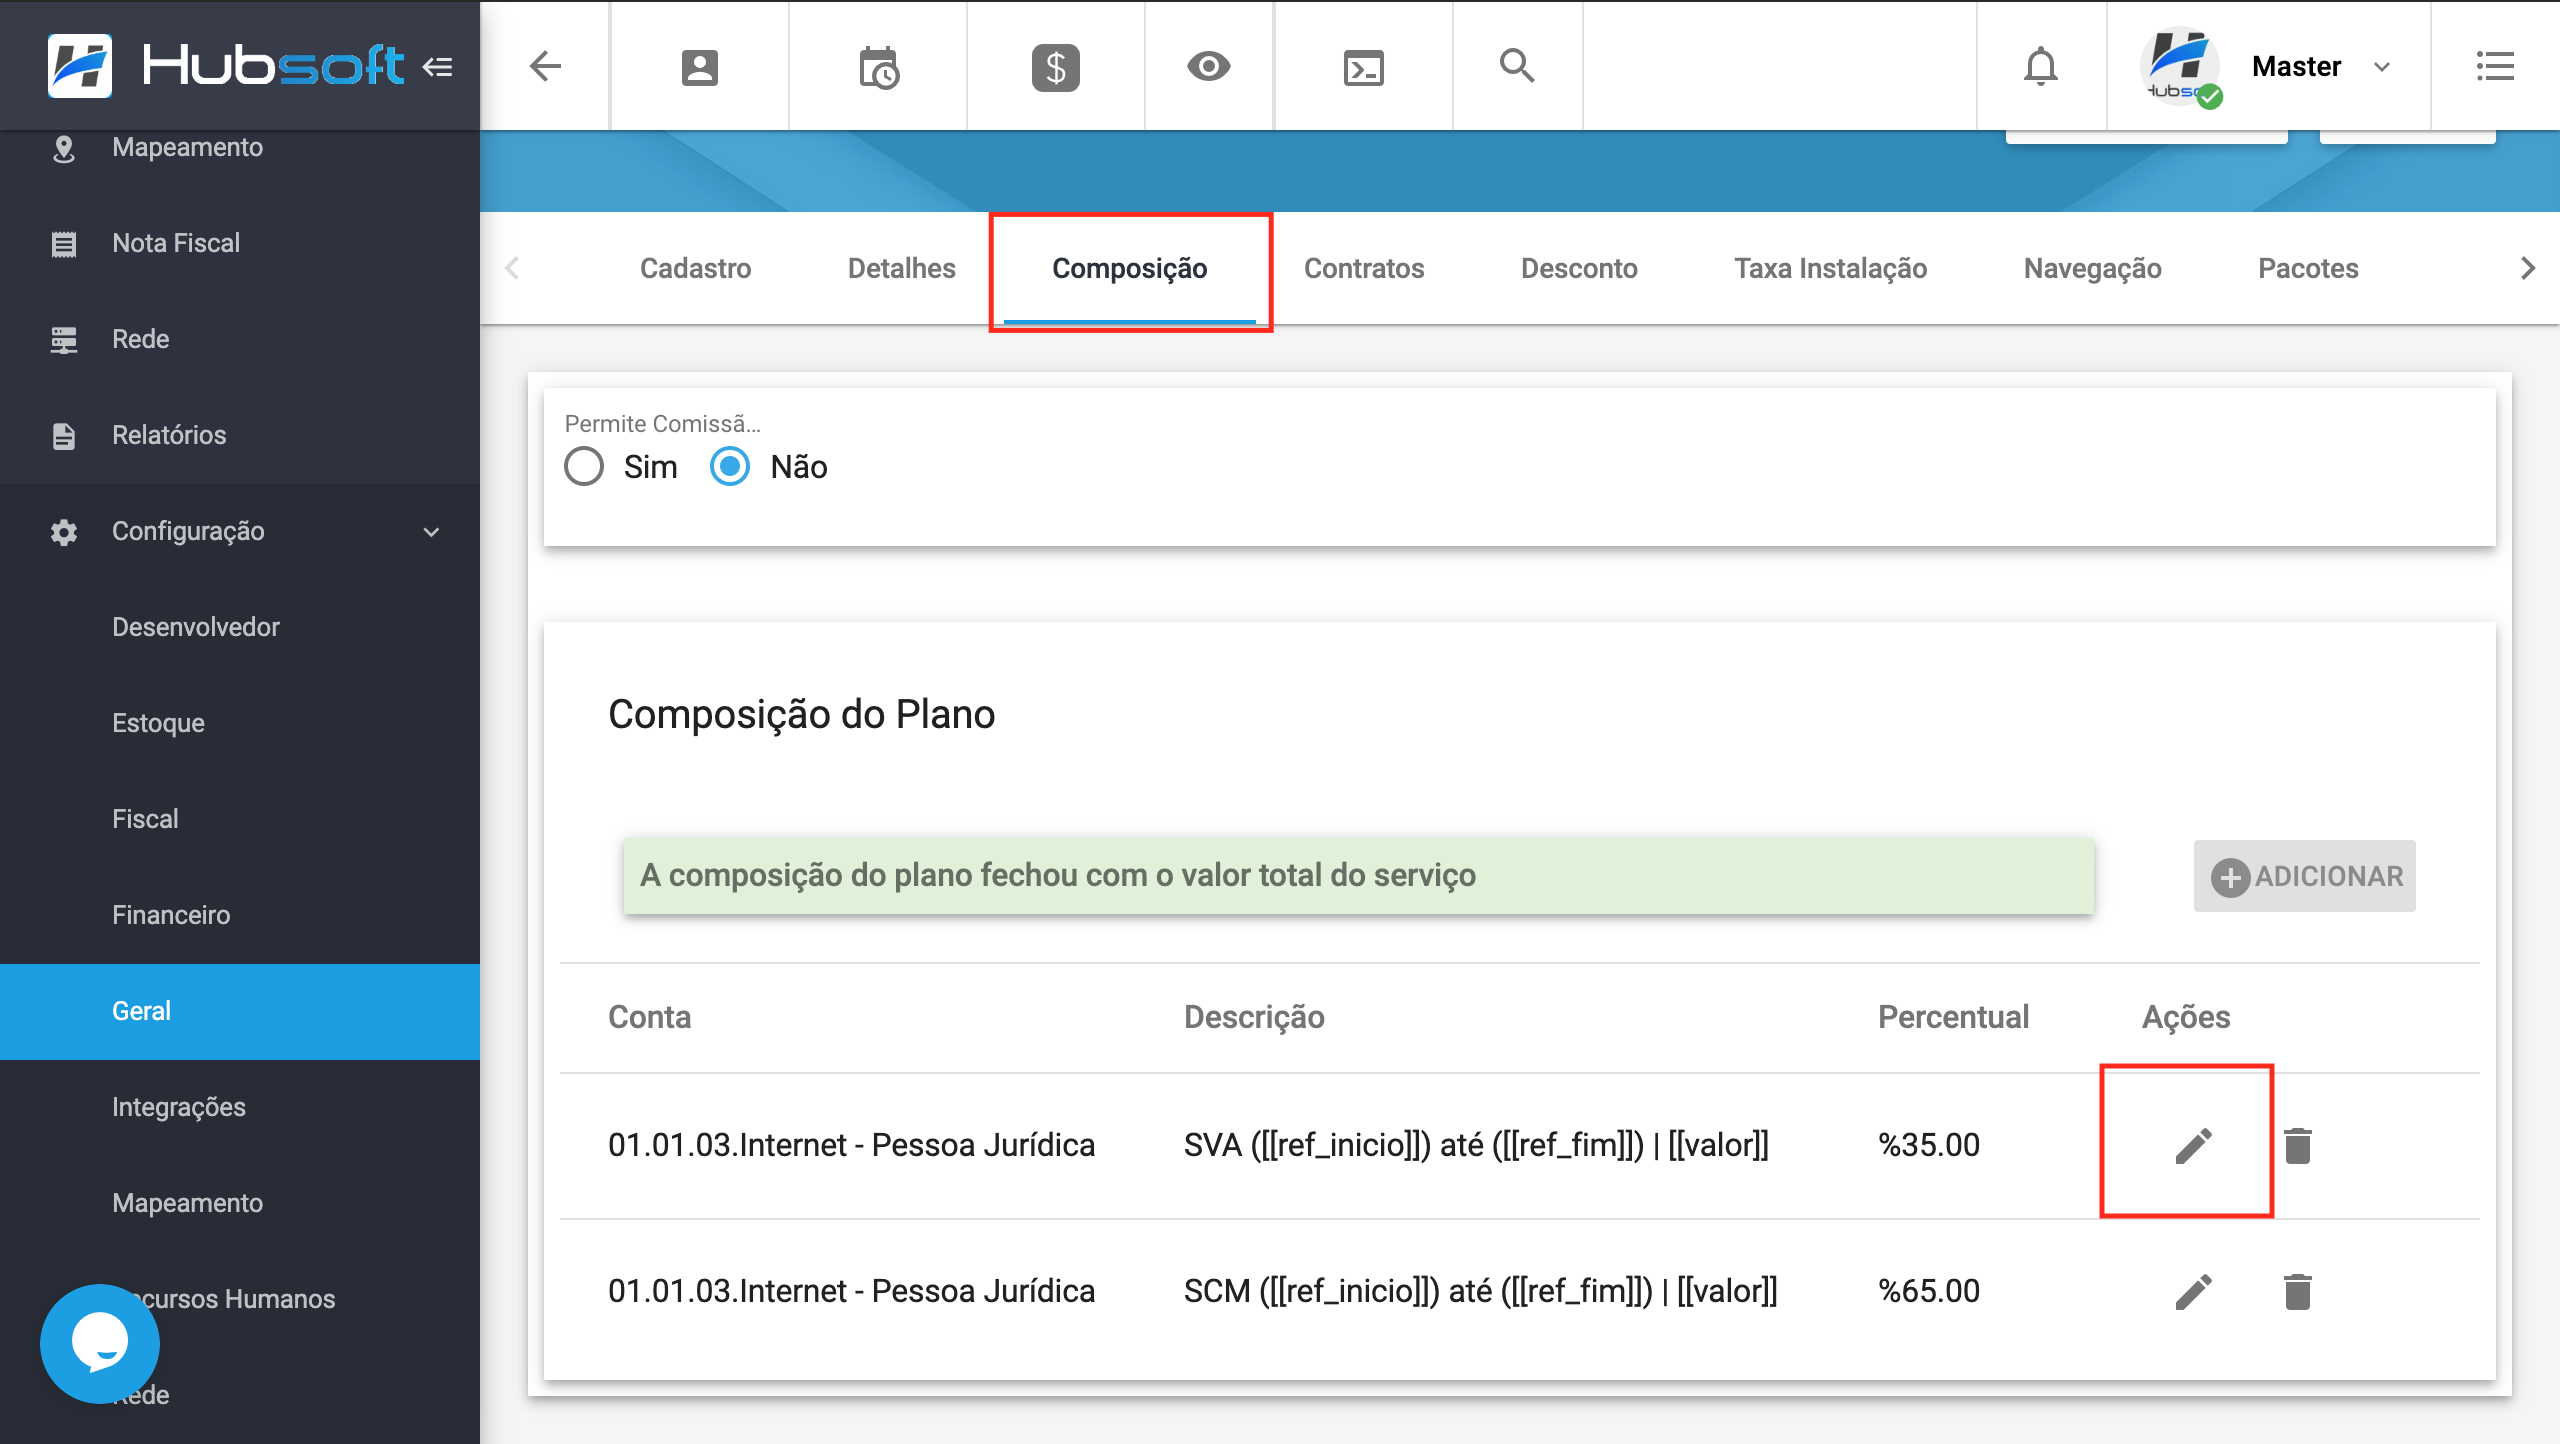Screen dimensions: 2560x1444
Task: Open the client profile card icon
Action: [699, 67]
